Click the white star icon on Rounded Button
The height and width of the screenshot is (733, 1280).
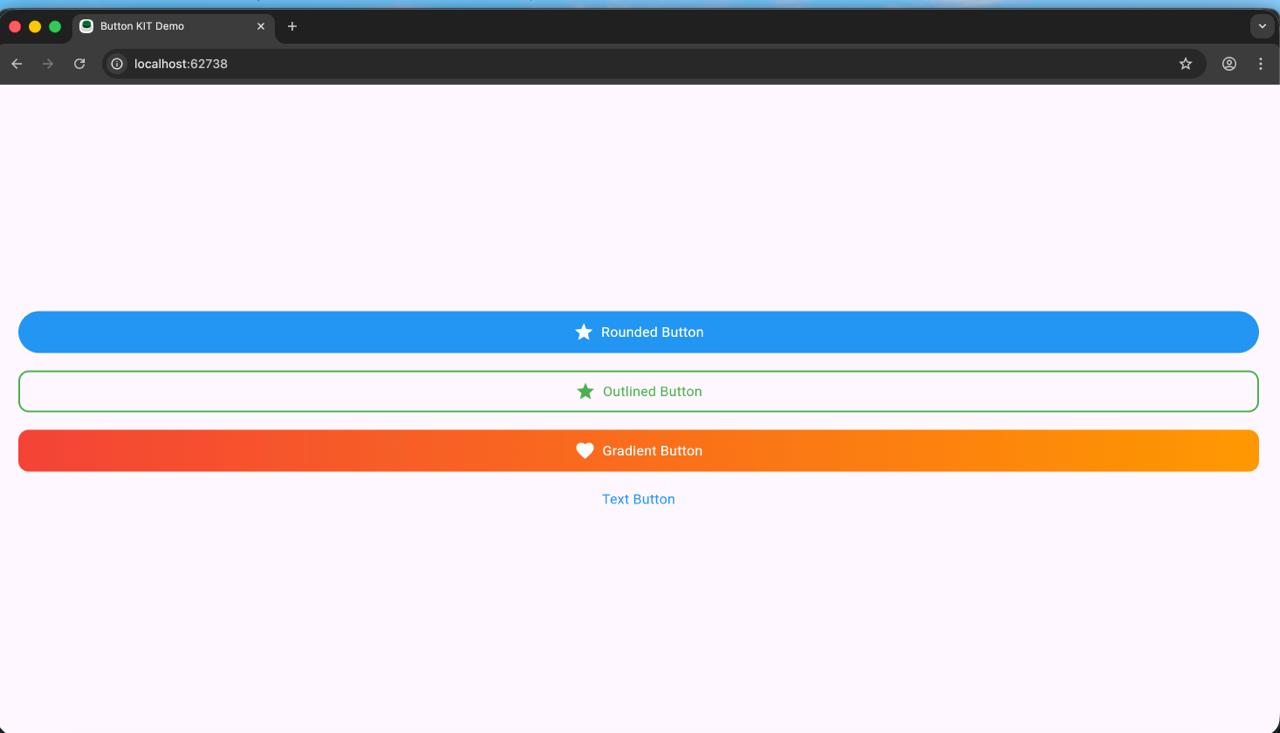point(584,332)
